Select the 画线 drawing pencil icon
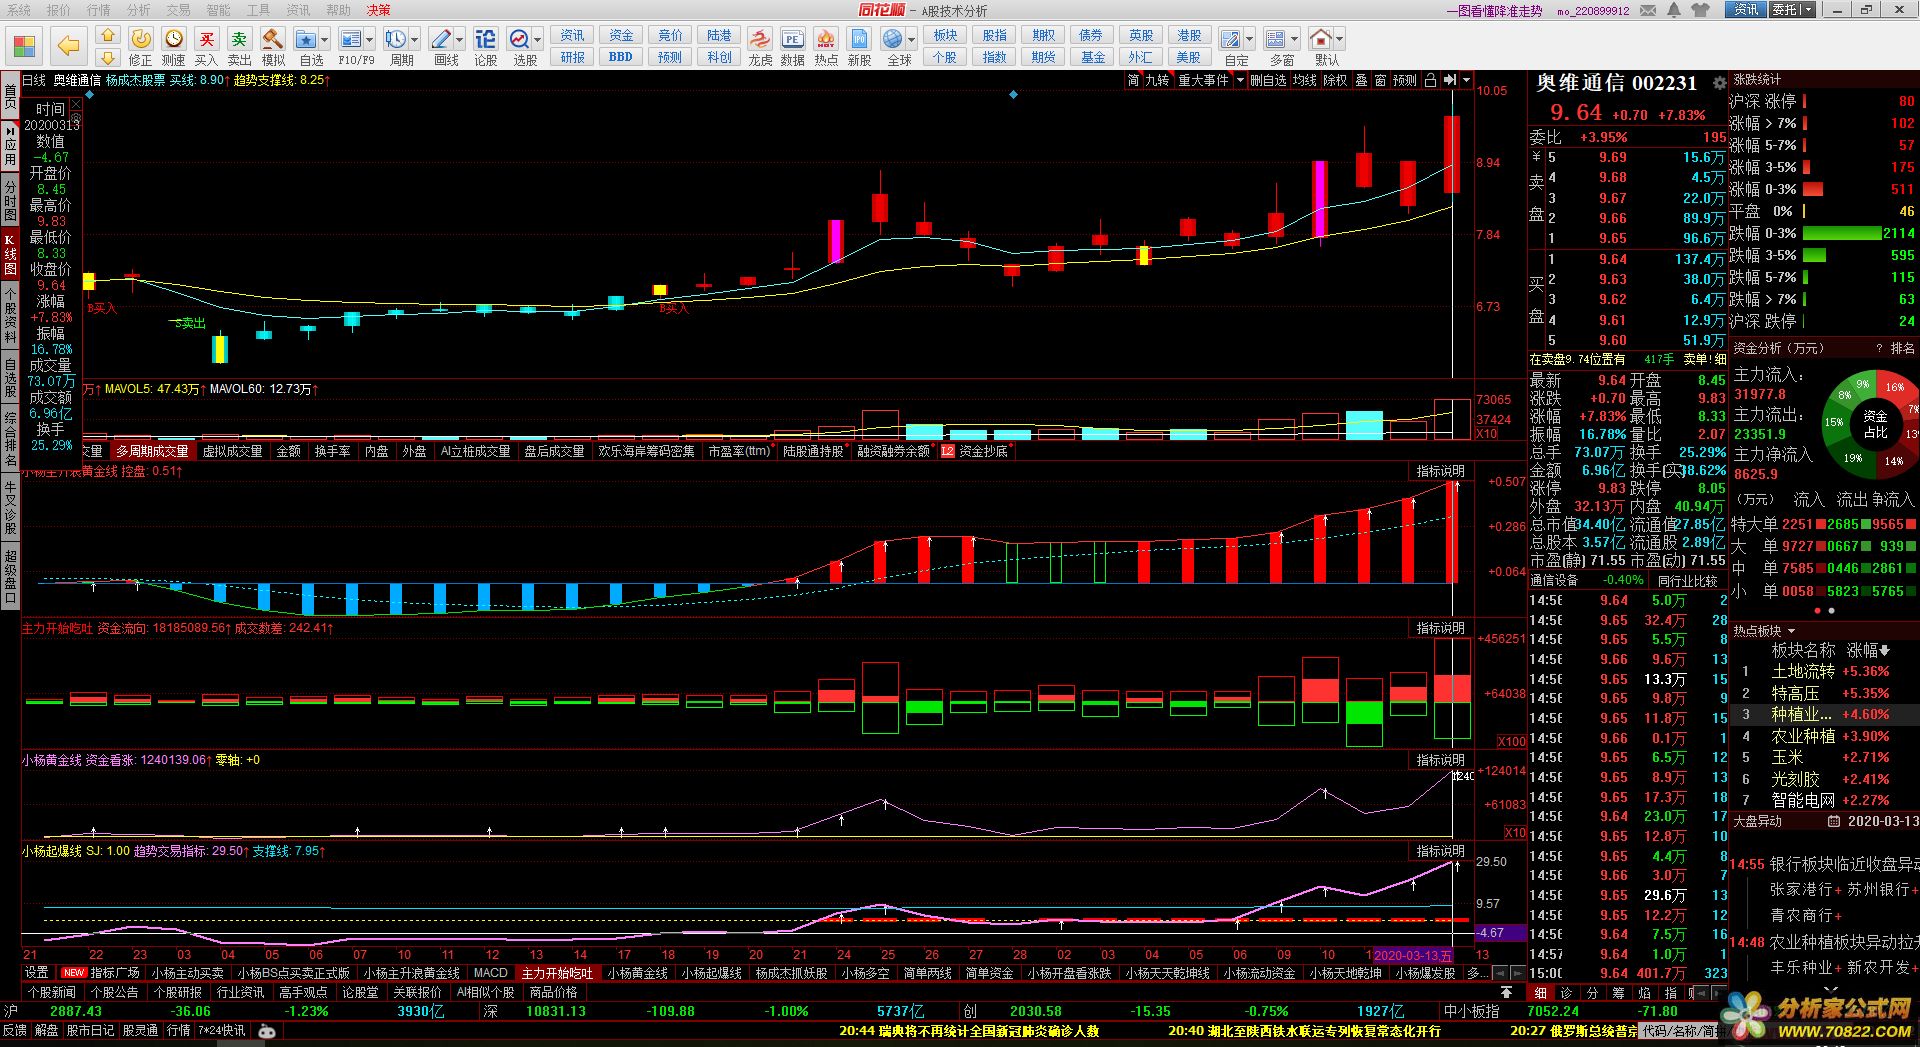This screenshot has width=1920, height=1047. 441,39
